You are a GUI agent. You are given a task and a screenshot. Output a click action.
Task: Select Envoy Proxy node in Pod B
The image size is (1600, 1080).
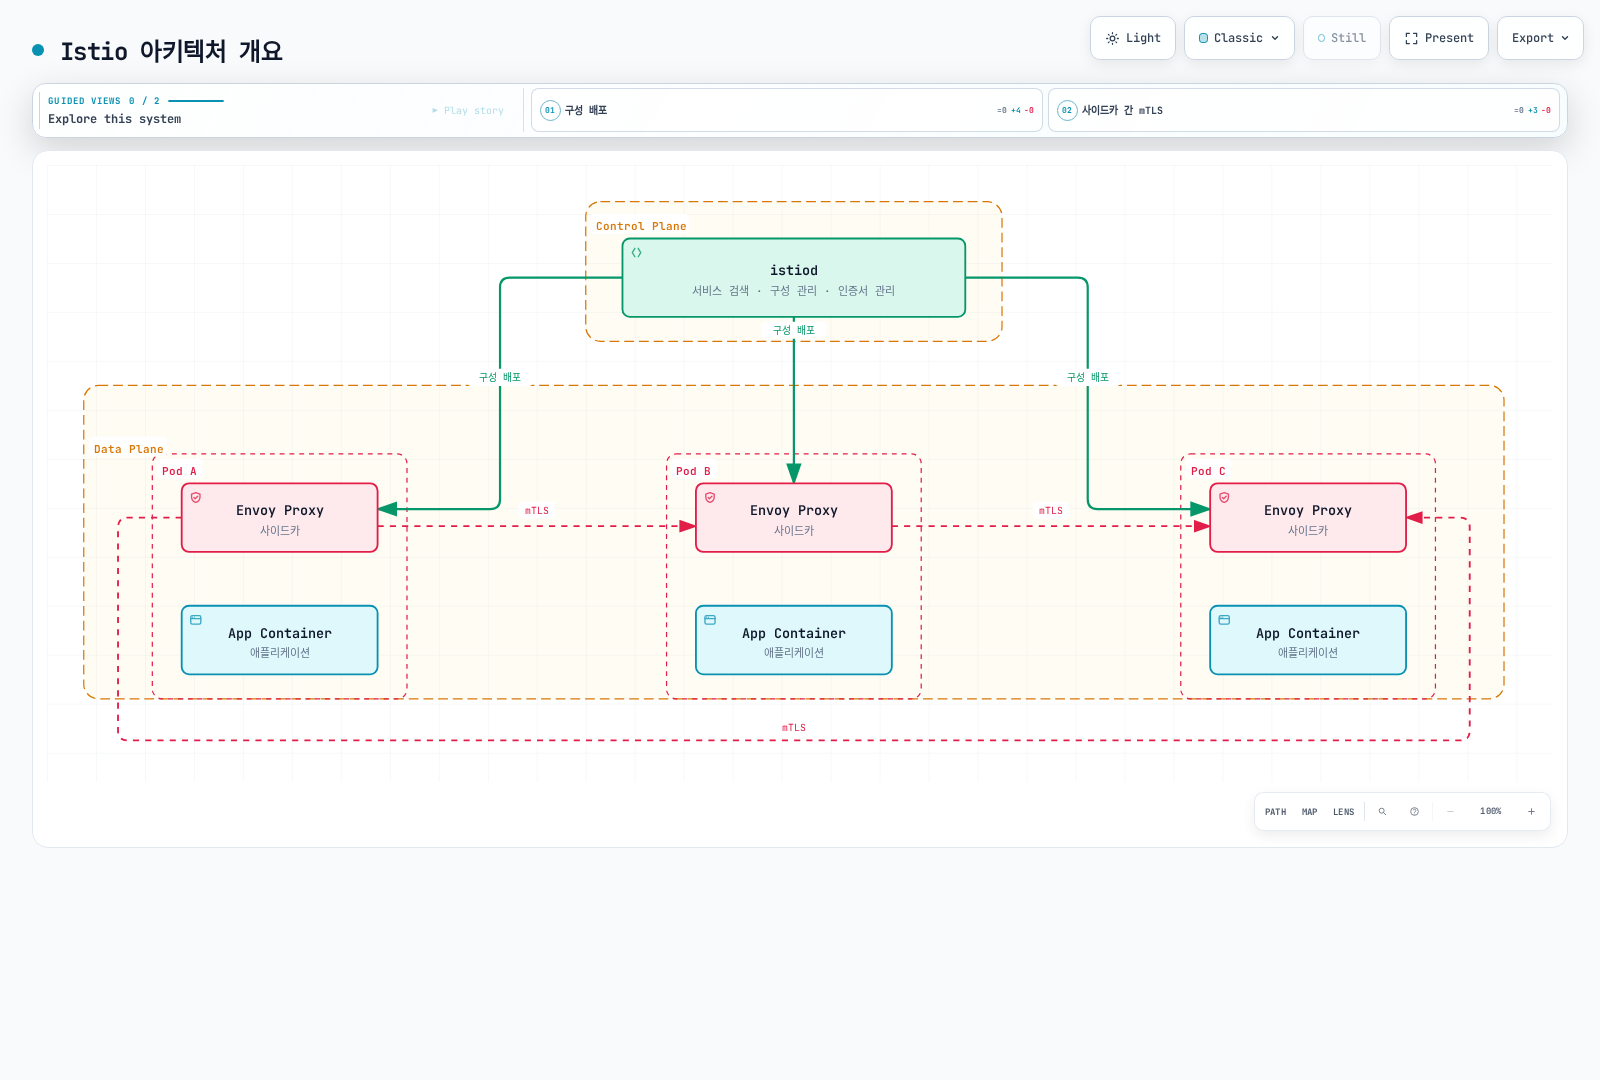[x=794, y=518]
